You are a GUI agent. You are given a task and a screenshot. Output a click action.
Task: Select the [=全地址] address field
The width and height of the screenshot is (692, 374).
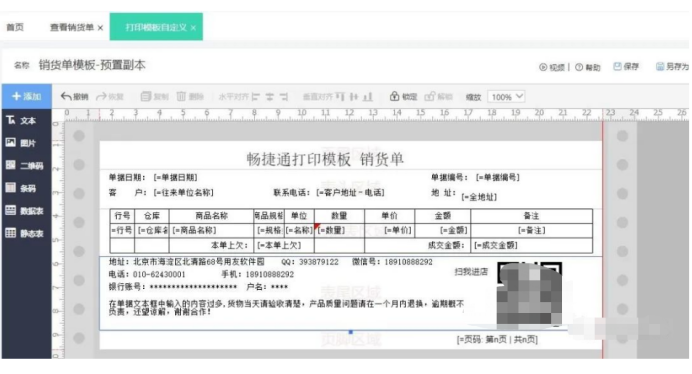[x=479, y=197]
